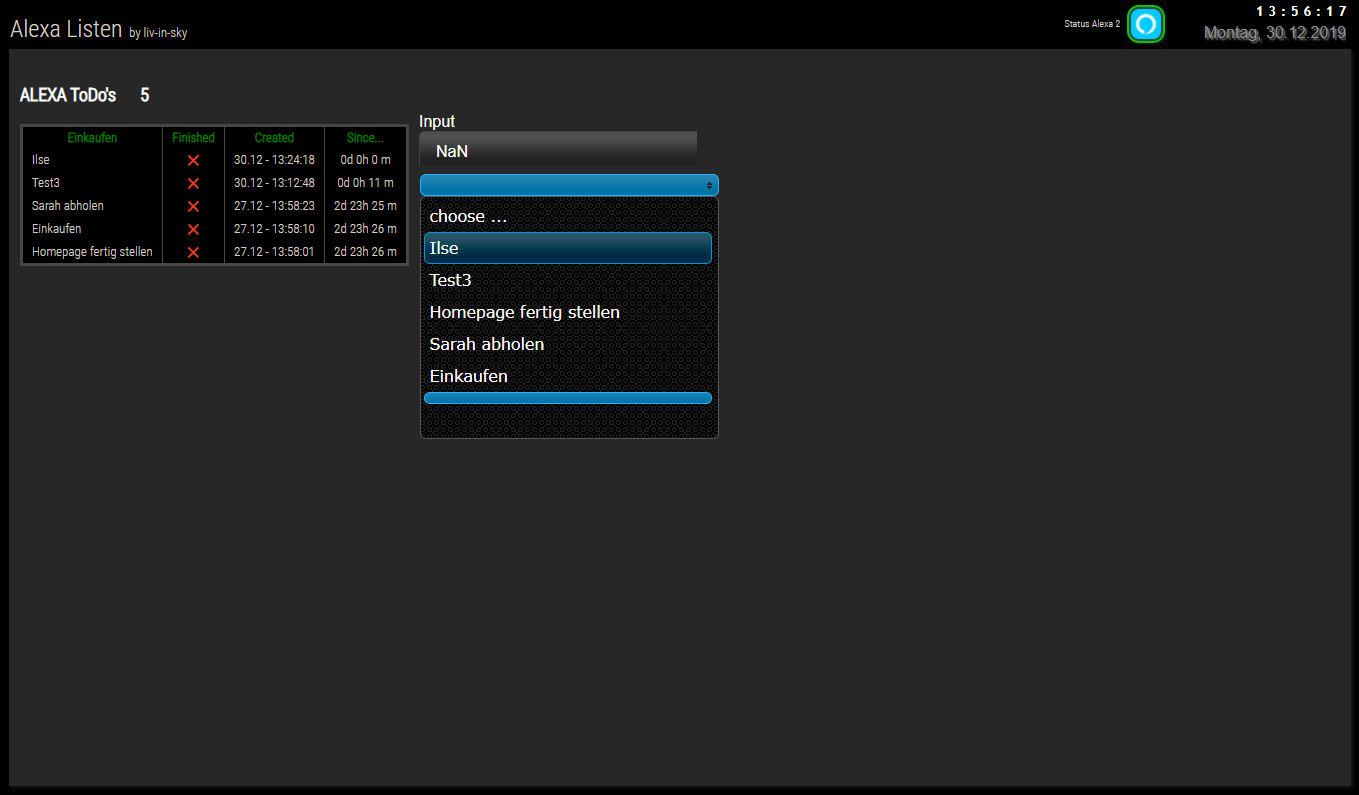Click the 'Alexa Listen' title
The width and height of the screenshot is (1359, 795).
66,29
